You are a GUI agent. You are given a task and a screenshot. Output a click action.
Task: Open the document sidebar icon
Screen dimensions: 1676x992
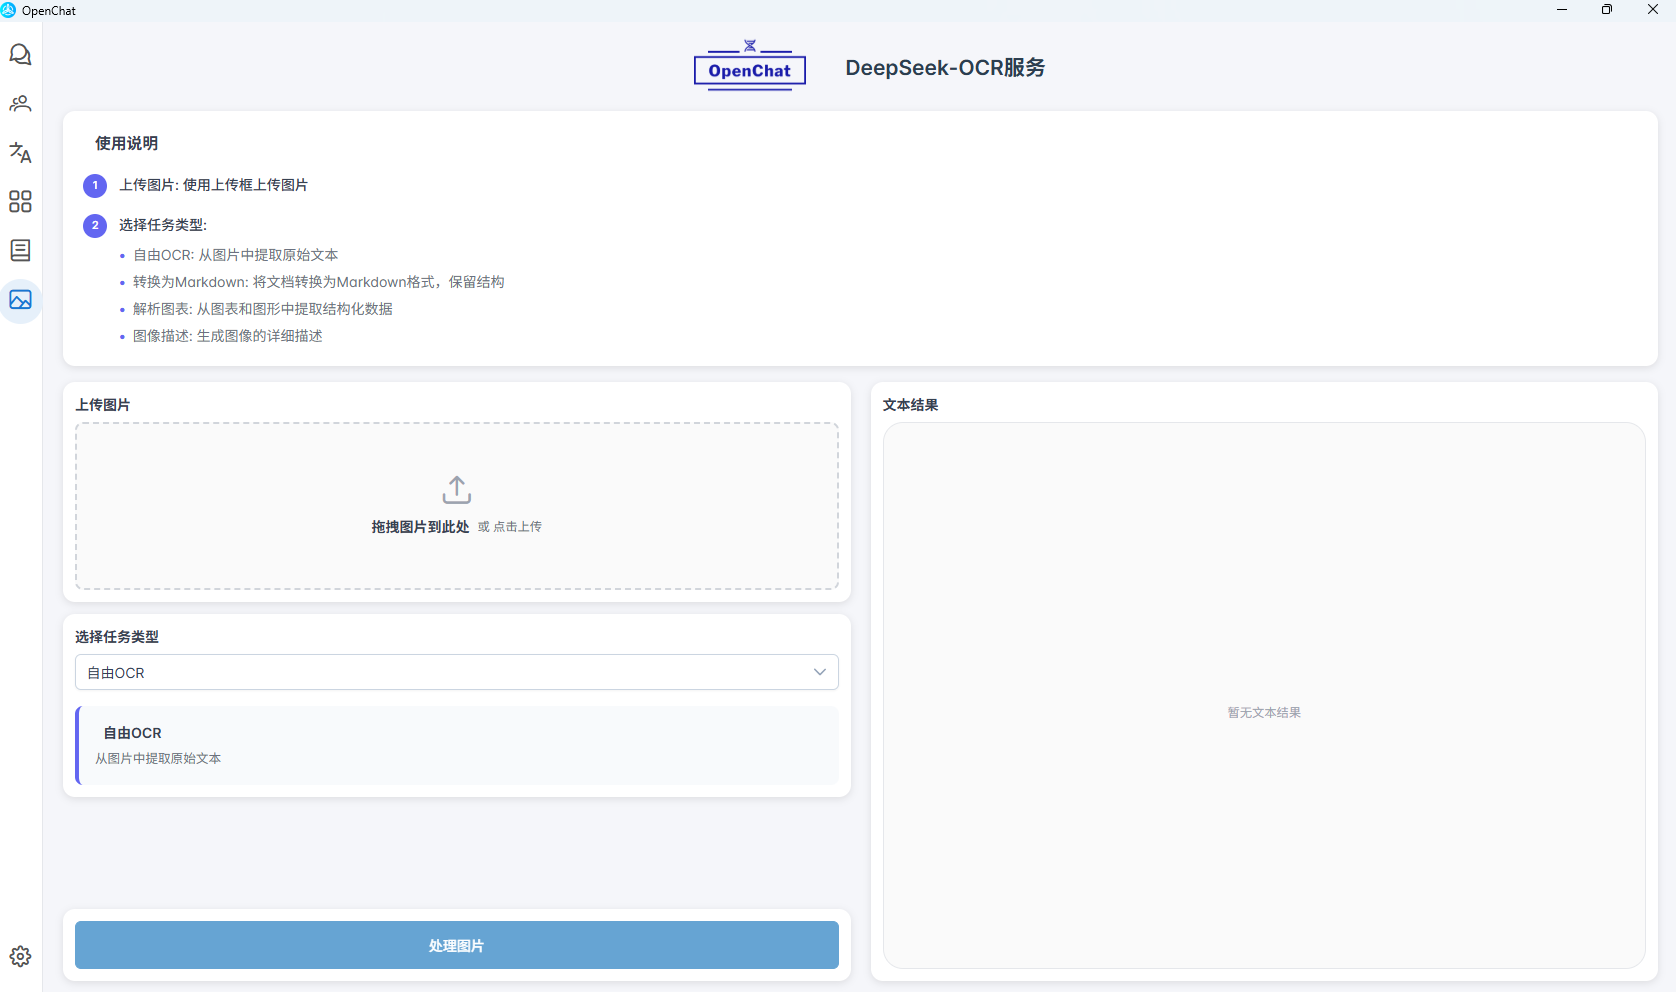pos(20,250)
